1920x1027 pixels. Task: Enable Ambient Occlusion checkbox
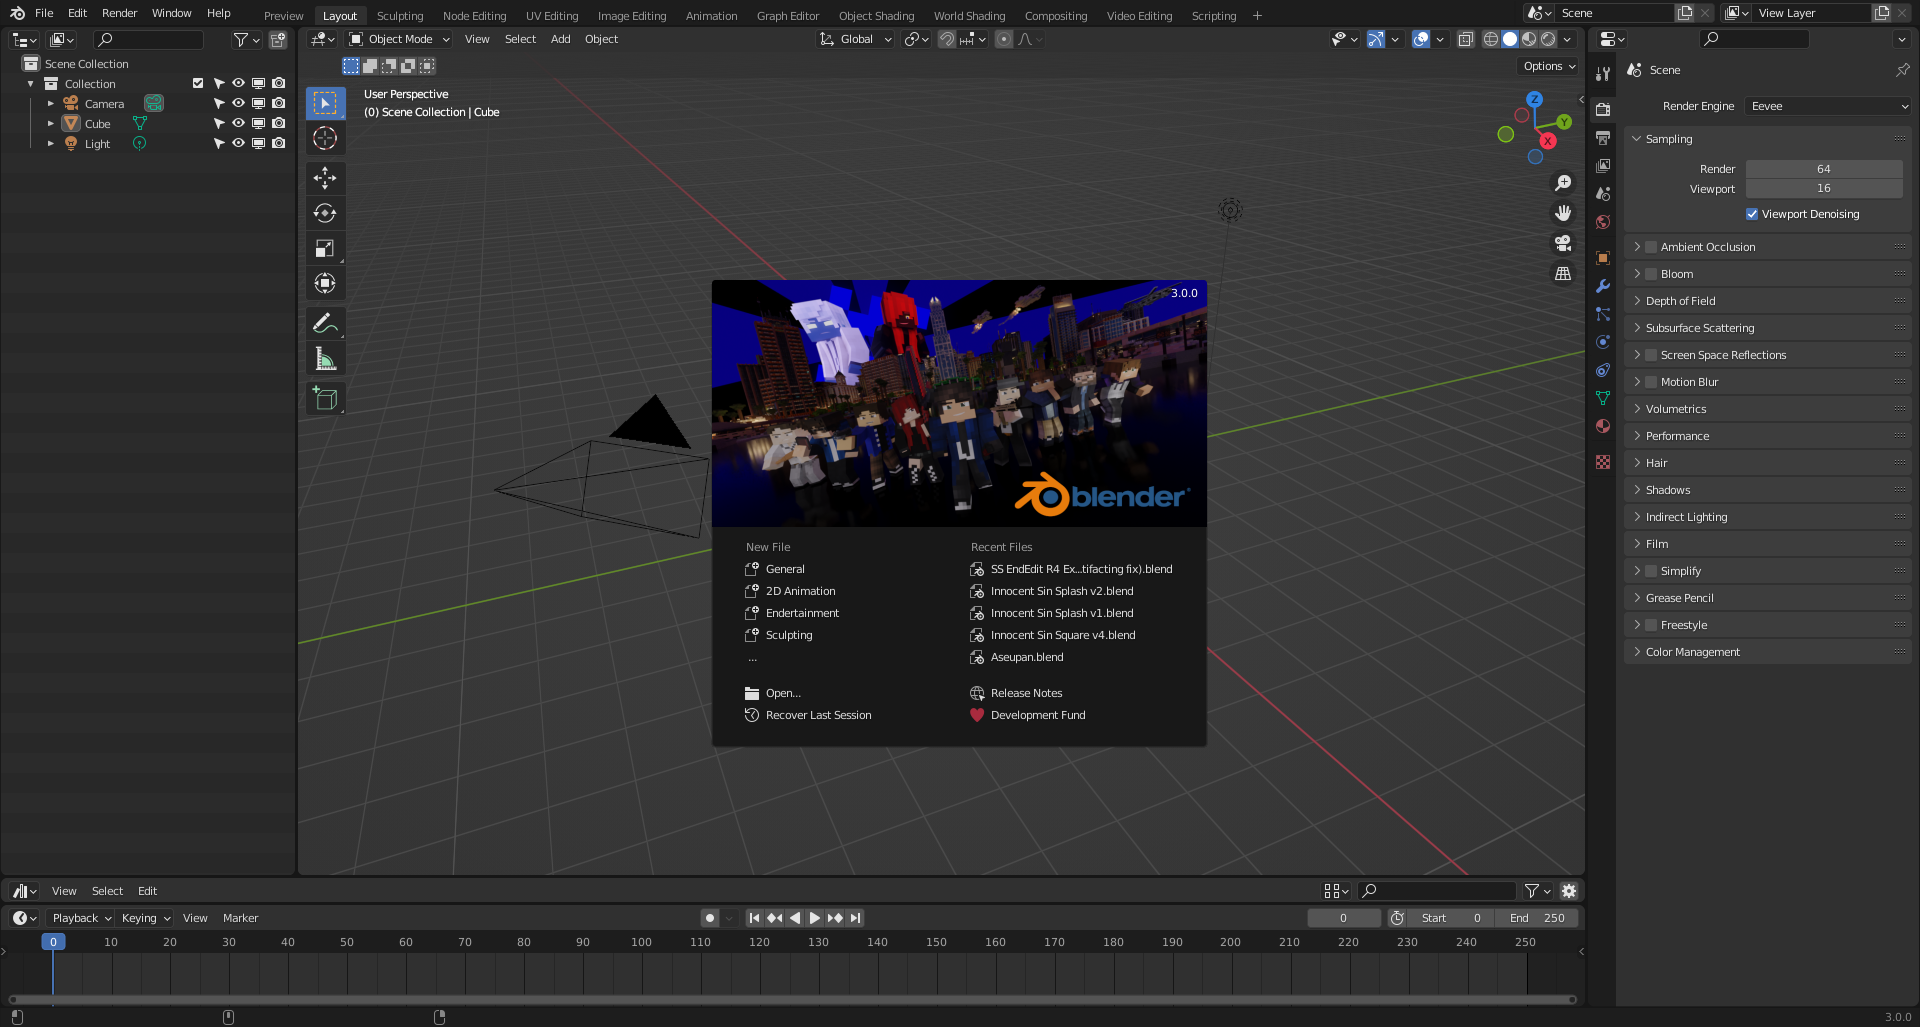tap(1651, 247)
